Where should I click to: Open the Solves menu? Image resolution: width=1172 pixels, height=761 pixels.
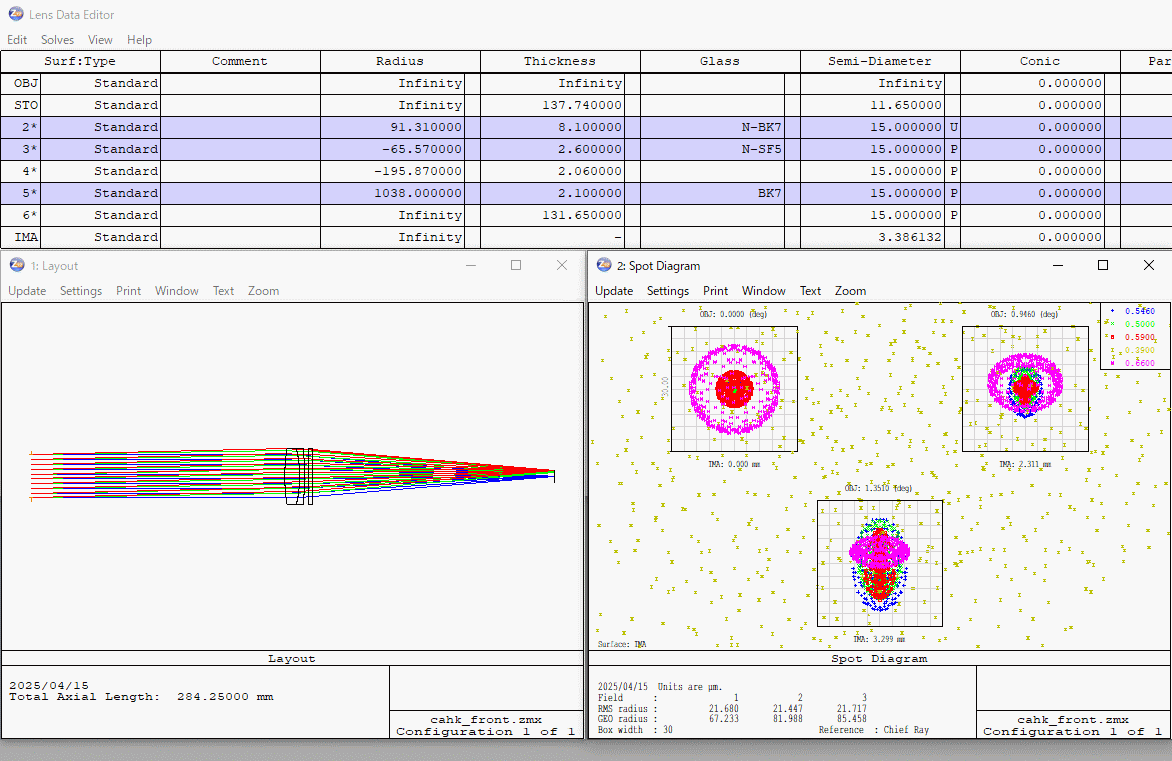pos(58,40)
